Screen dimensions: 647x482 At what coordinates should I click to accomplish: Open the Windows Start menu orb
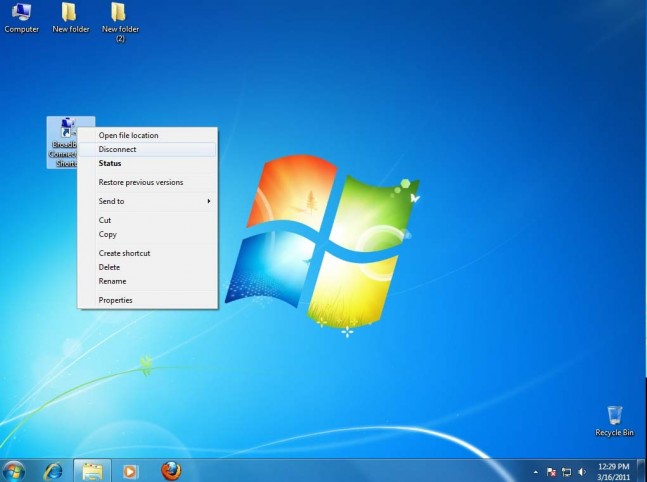[x=14, y=471]
